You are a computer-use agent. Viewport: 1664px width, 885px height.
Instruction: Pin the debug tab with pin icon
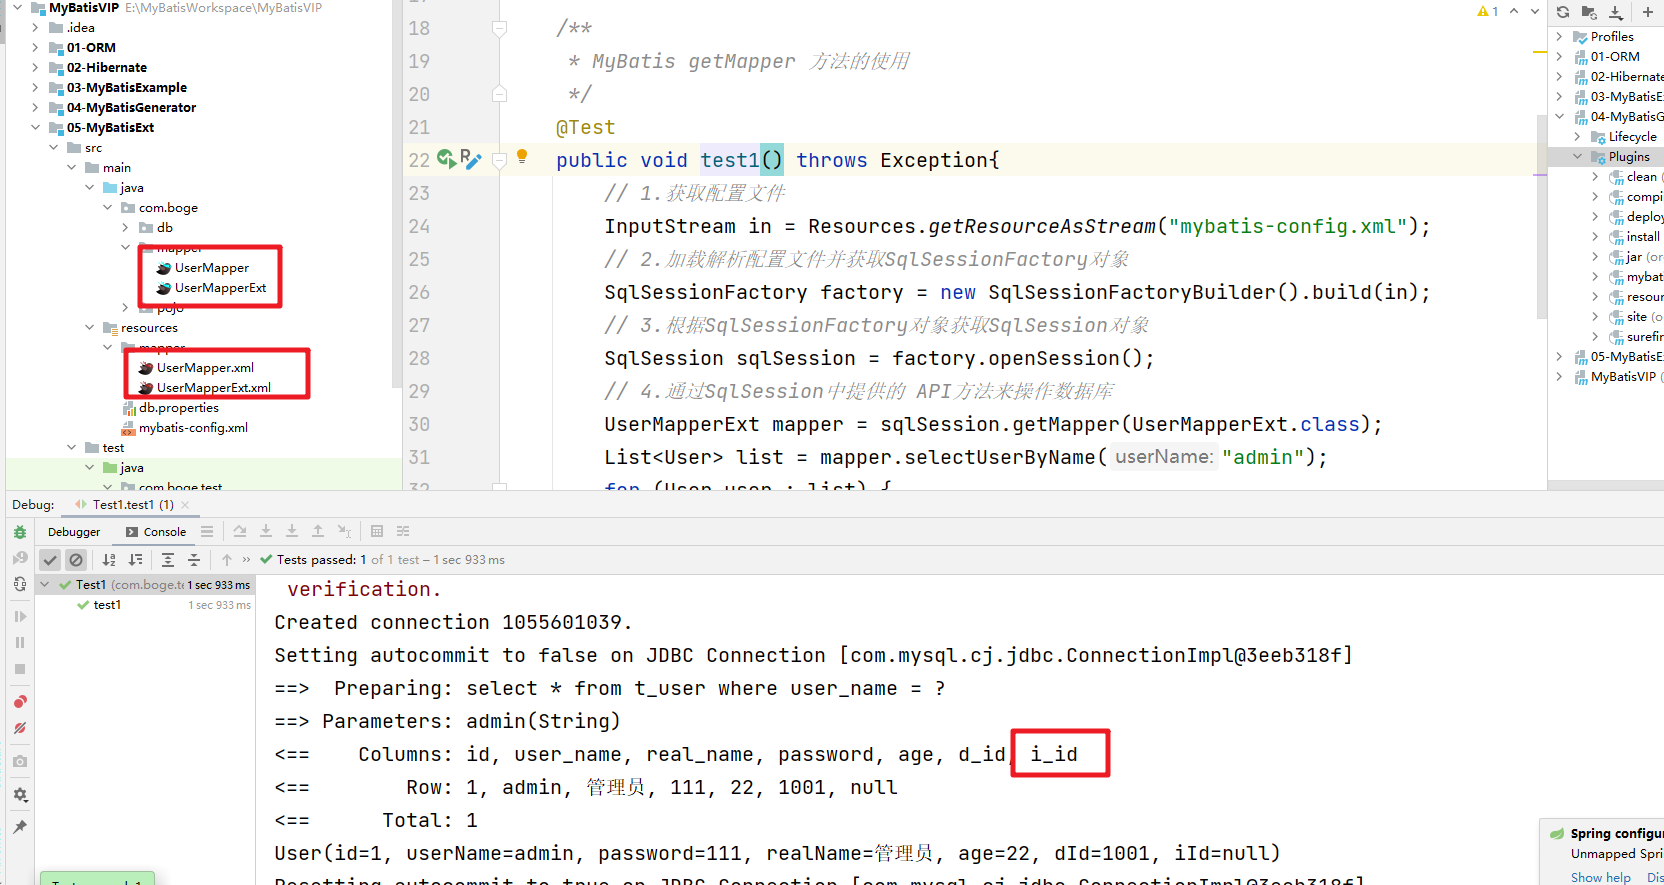(x=20, y=827)
